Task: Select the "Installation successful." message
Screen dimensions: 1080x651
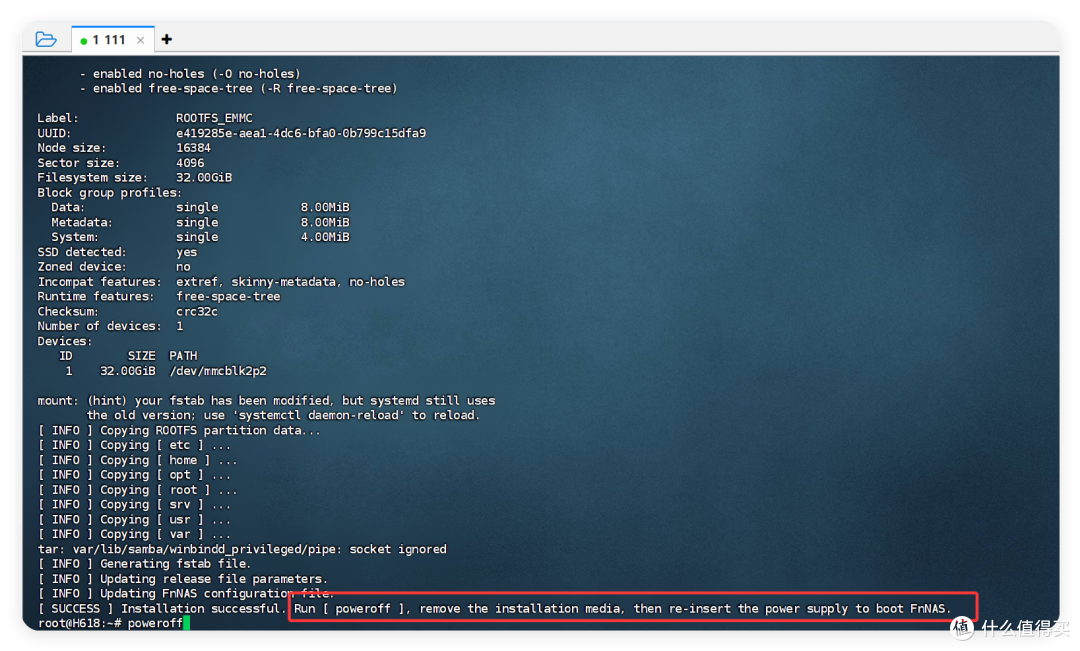Action: 203,608
